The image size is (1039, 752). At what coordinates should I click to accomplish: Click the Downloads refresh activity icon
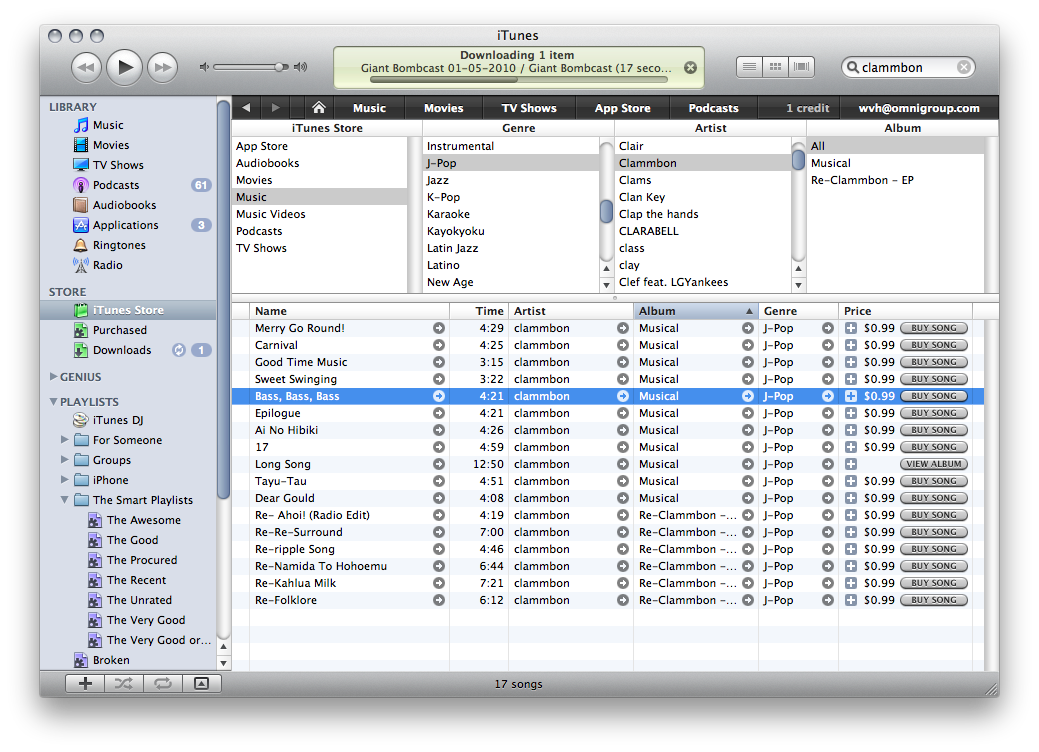point(179,350)
